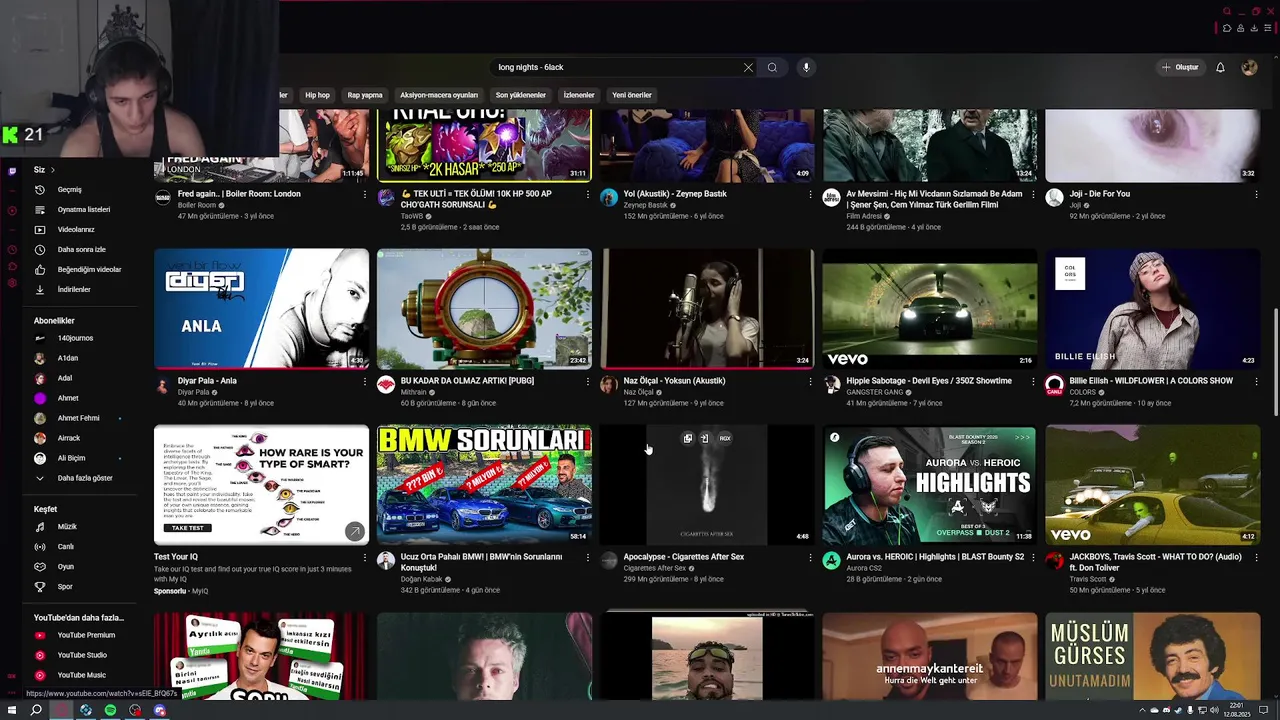Screen dimensions: 1280x720
Task: Open Oynatma listeleri in sidebar
Action: coord(85,210)
